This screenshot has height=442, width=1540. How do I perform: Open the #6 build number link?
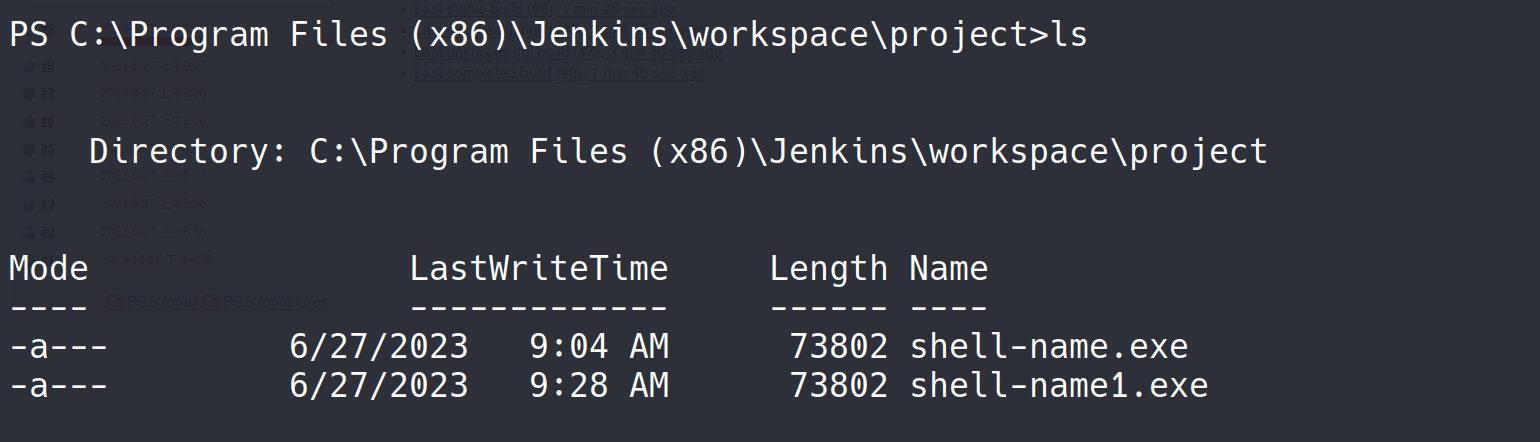coord(47,122)
